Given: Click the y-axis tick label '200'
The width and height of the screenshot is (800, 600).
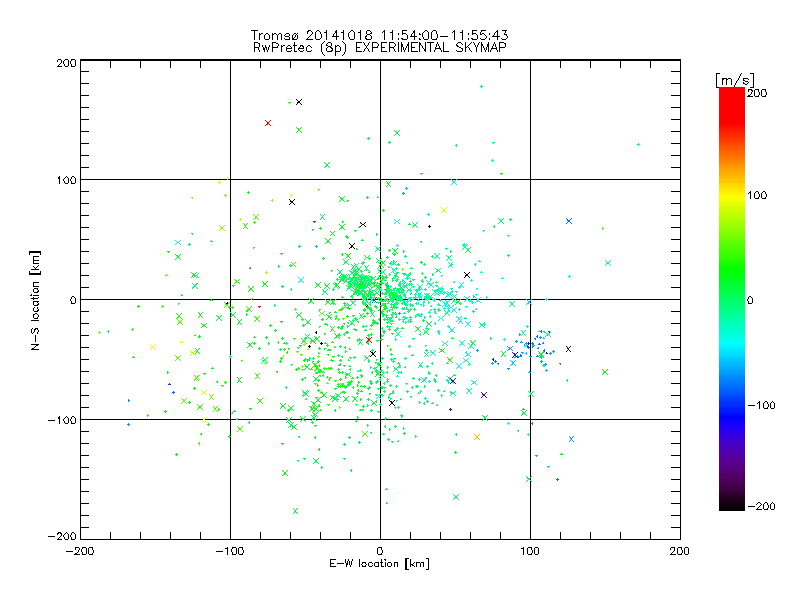Looking at the screenshot, I should (66, 63).
